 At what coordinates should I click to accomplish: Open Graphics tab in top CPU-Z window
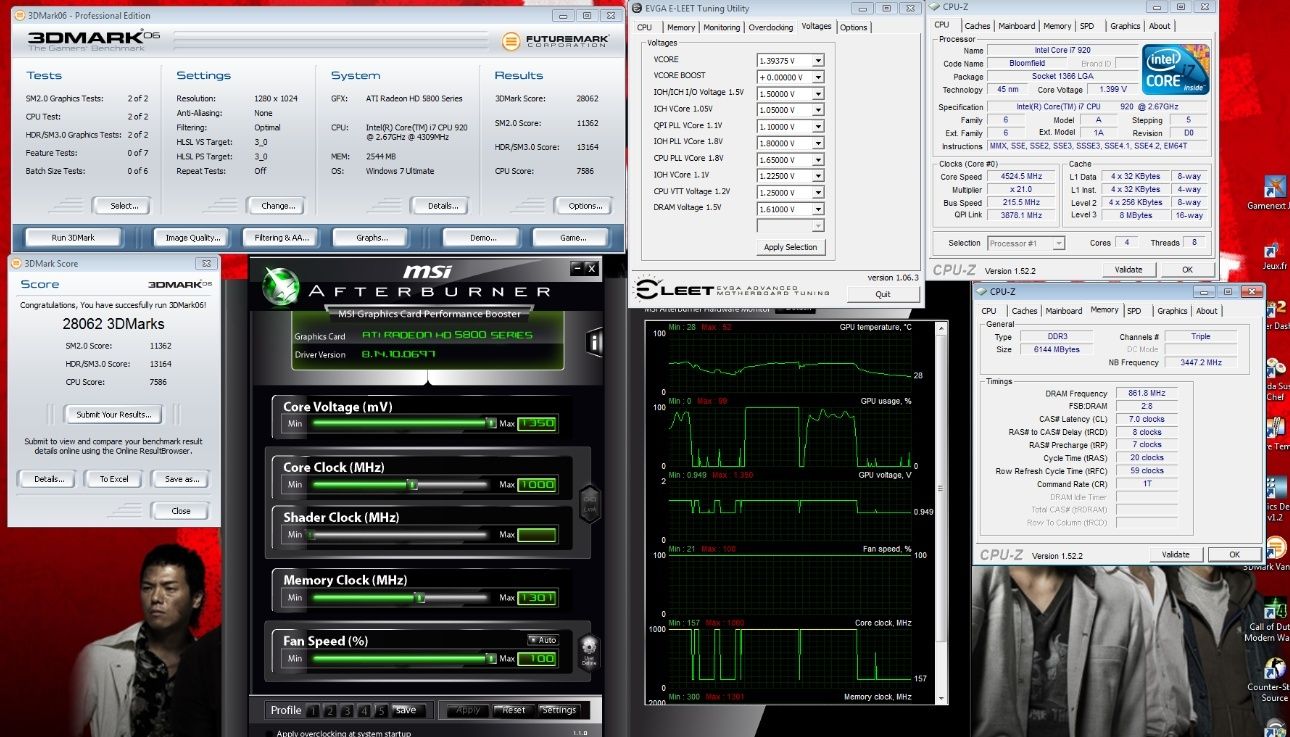[1125, 26]
